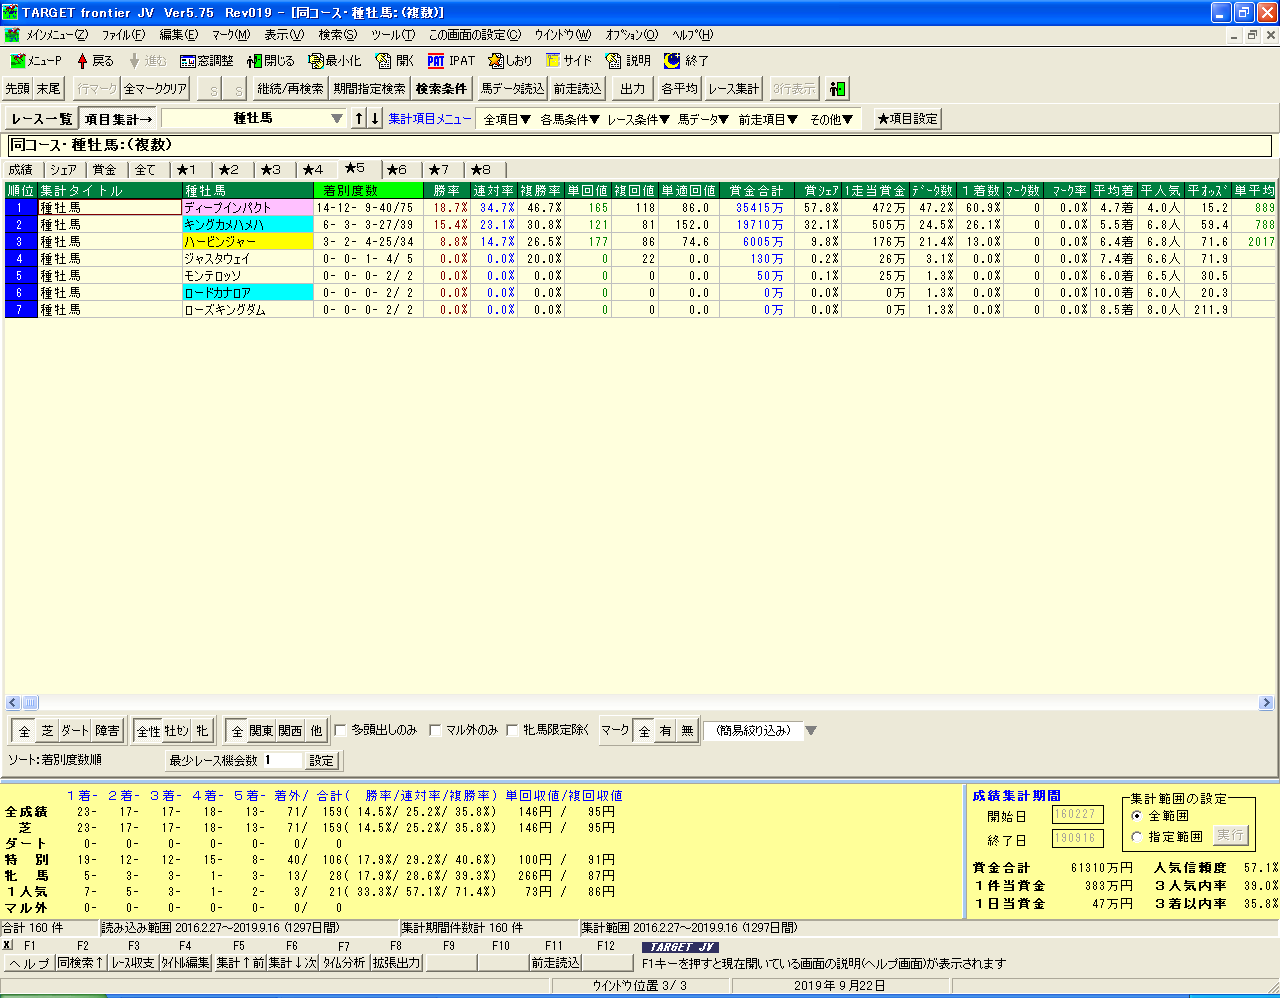
Task: Toggle the 多頭出しのみ checkbox
Action: point(340,731)
